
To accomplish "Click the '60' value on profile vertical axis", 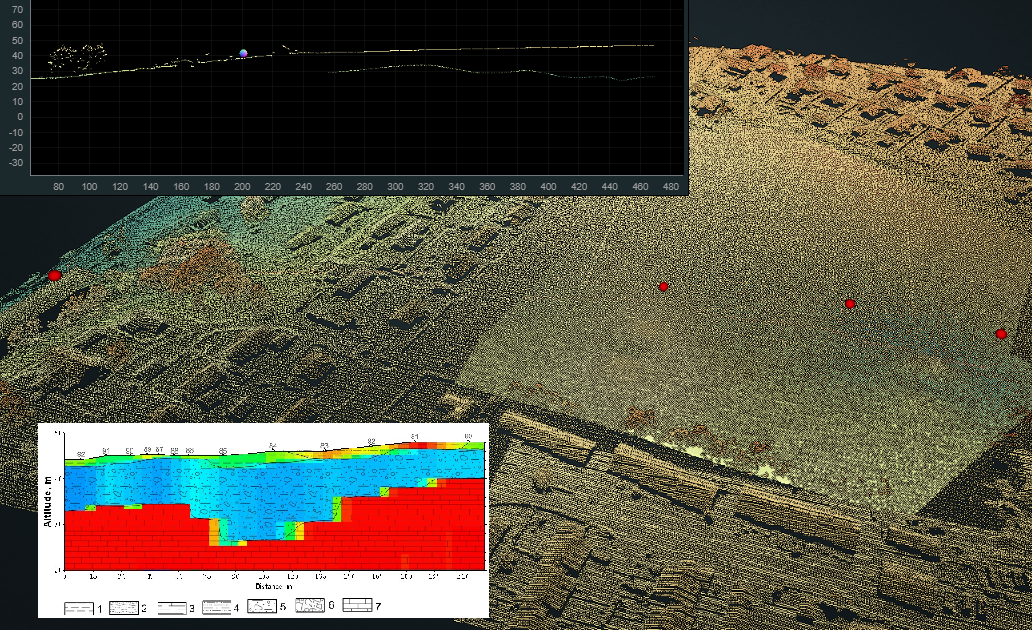I will coord(17,25).
